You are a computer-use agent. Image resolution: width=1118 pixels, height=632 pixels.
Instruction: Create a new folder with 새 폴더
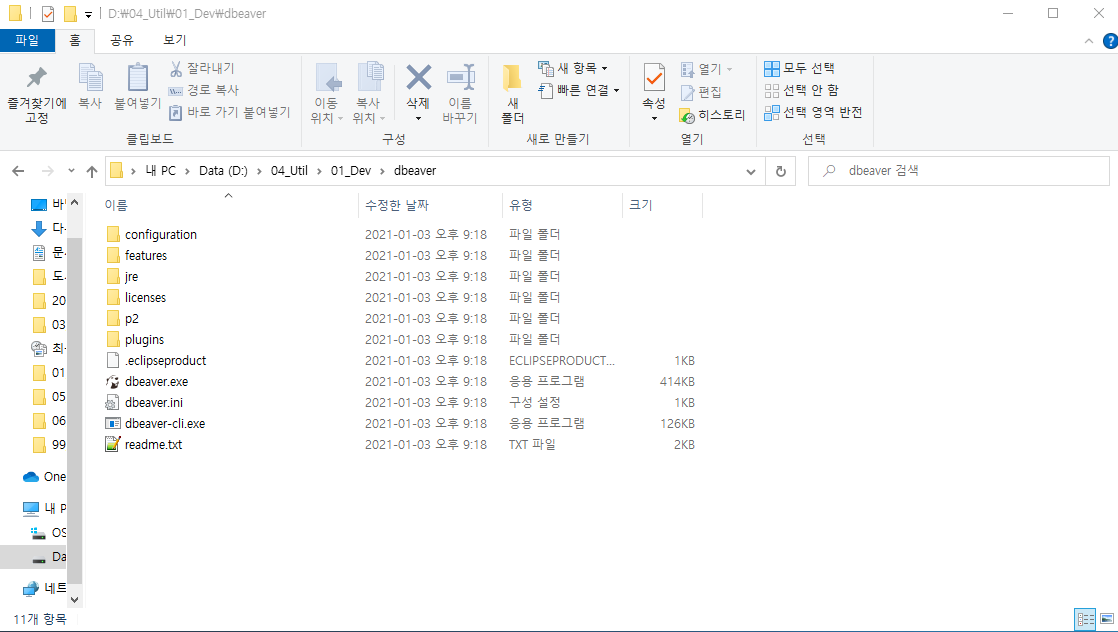512,93
